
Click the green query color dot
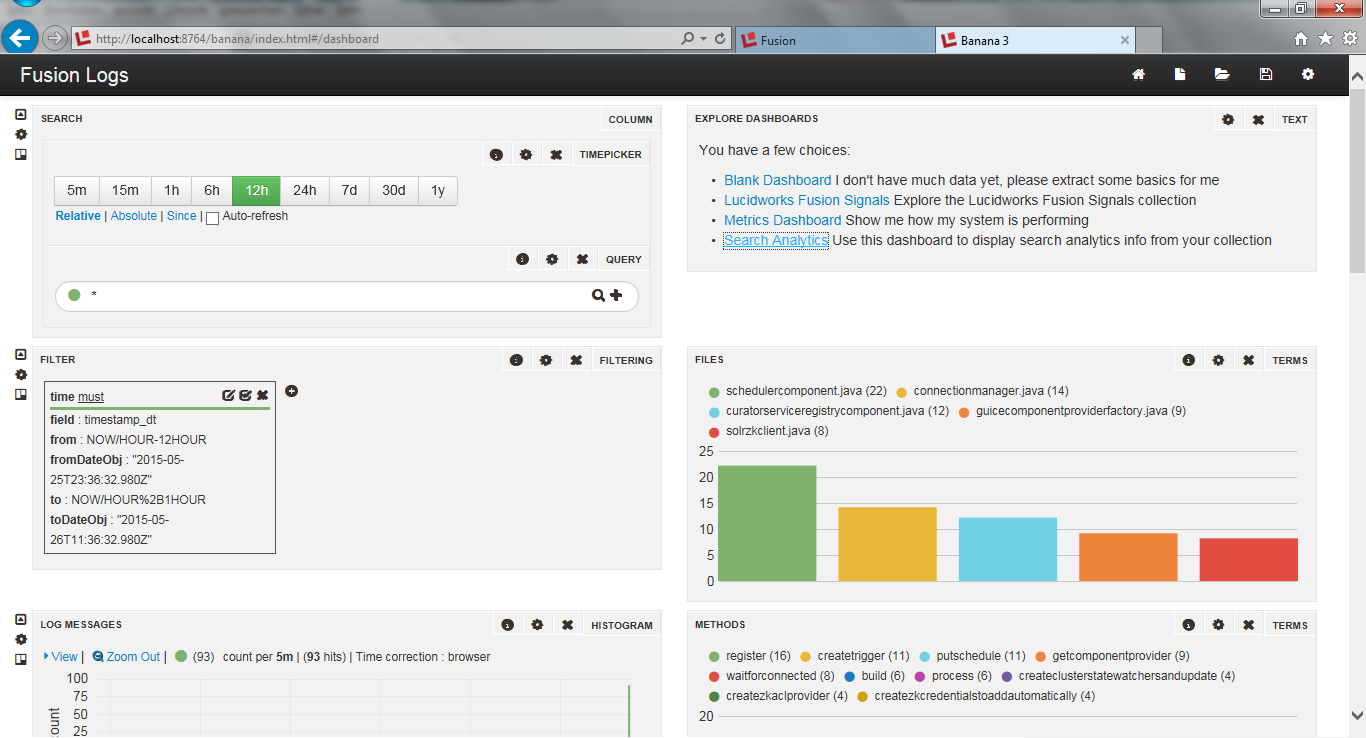tap(74, 295)
